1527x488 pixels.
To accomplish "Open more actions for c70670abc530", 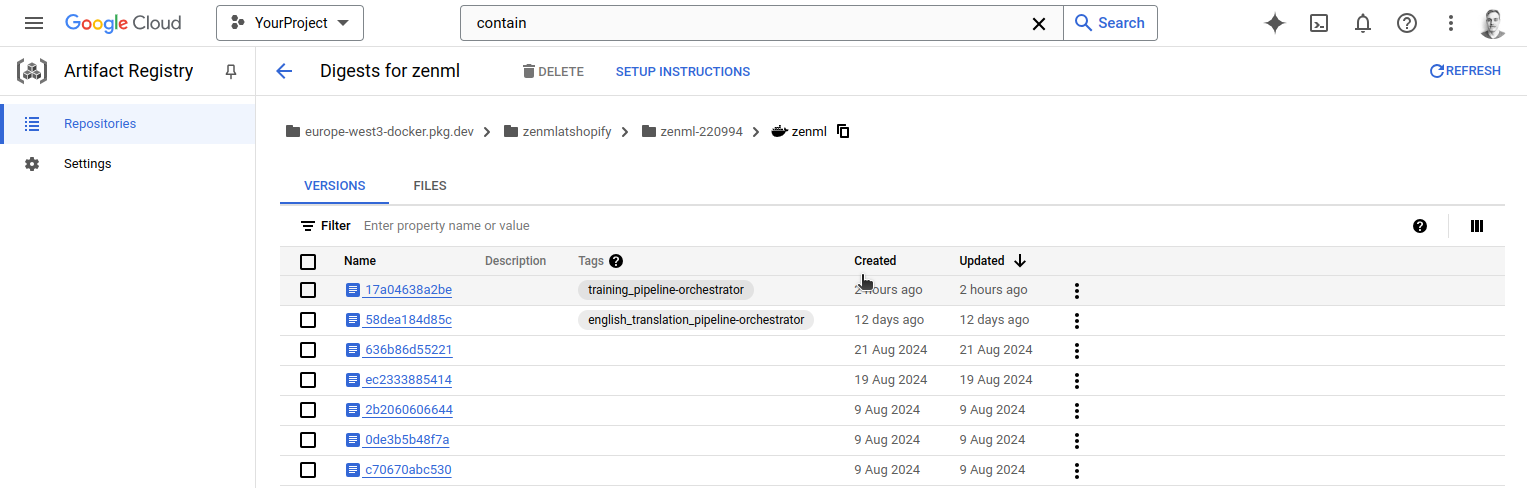I will tap(1077, 471).
